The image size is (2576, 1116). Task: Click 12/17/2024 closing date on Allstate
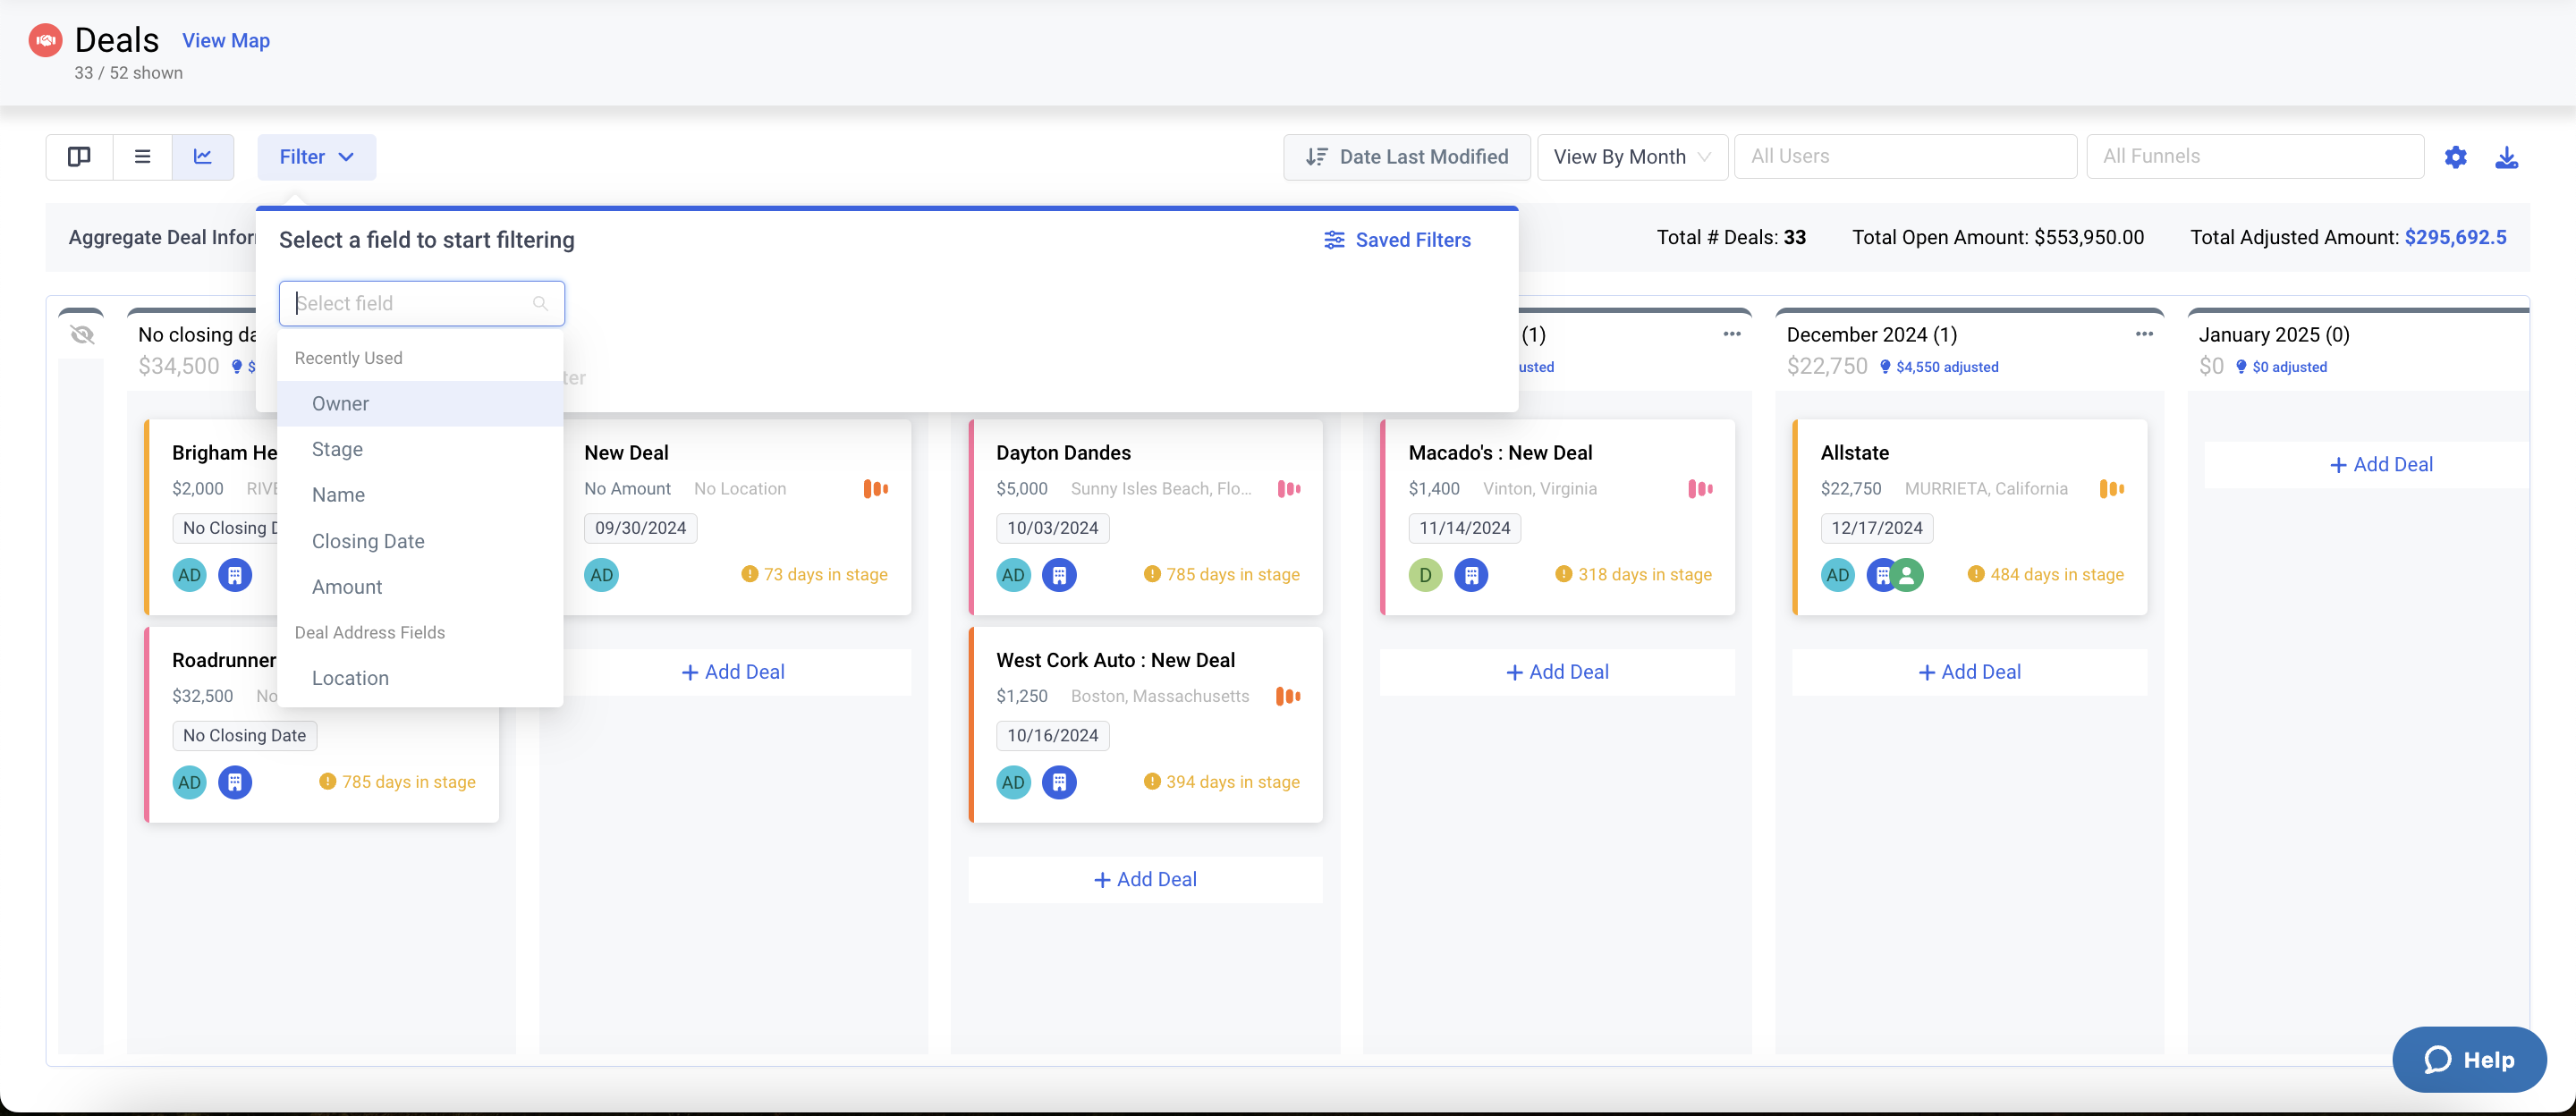tap(1877, 528)
